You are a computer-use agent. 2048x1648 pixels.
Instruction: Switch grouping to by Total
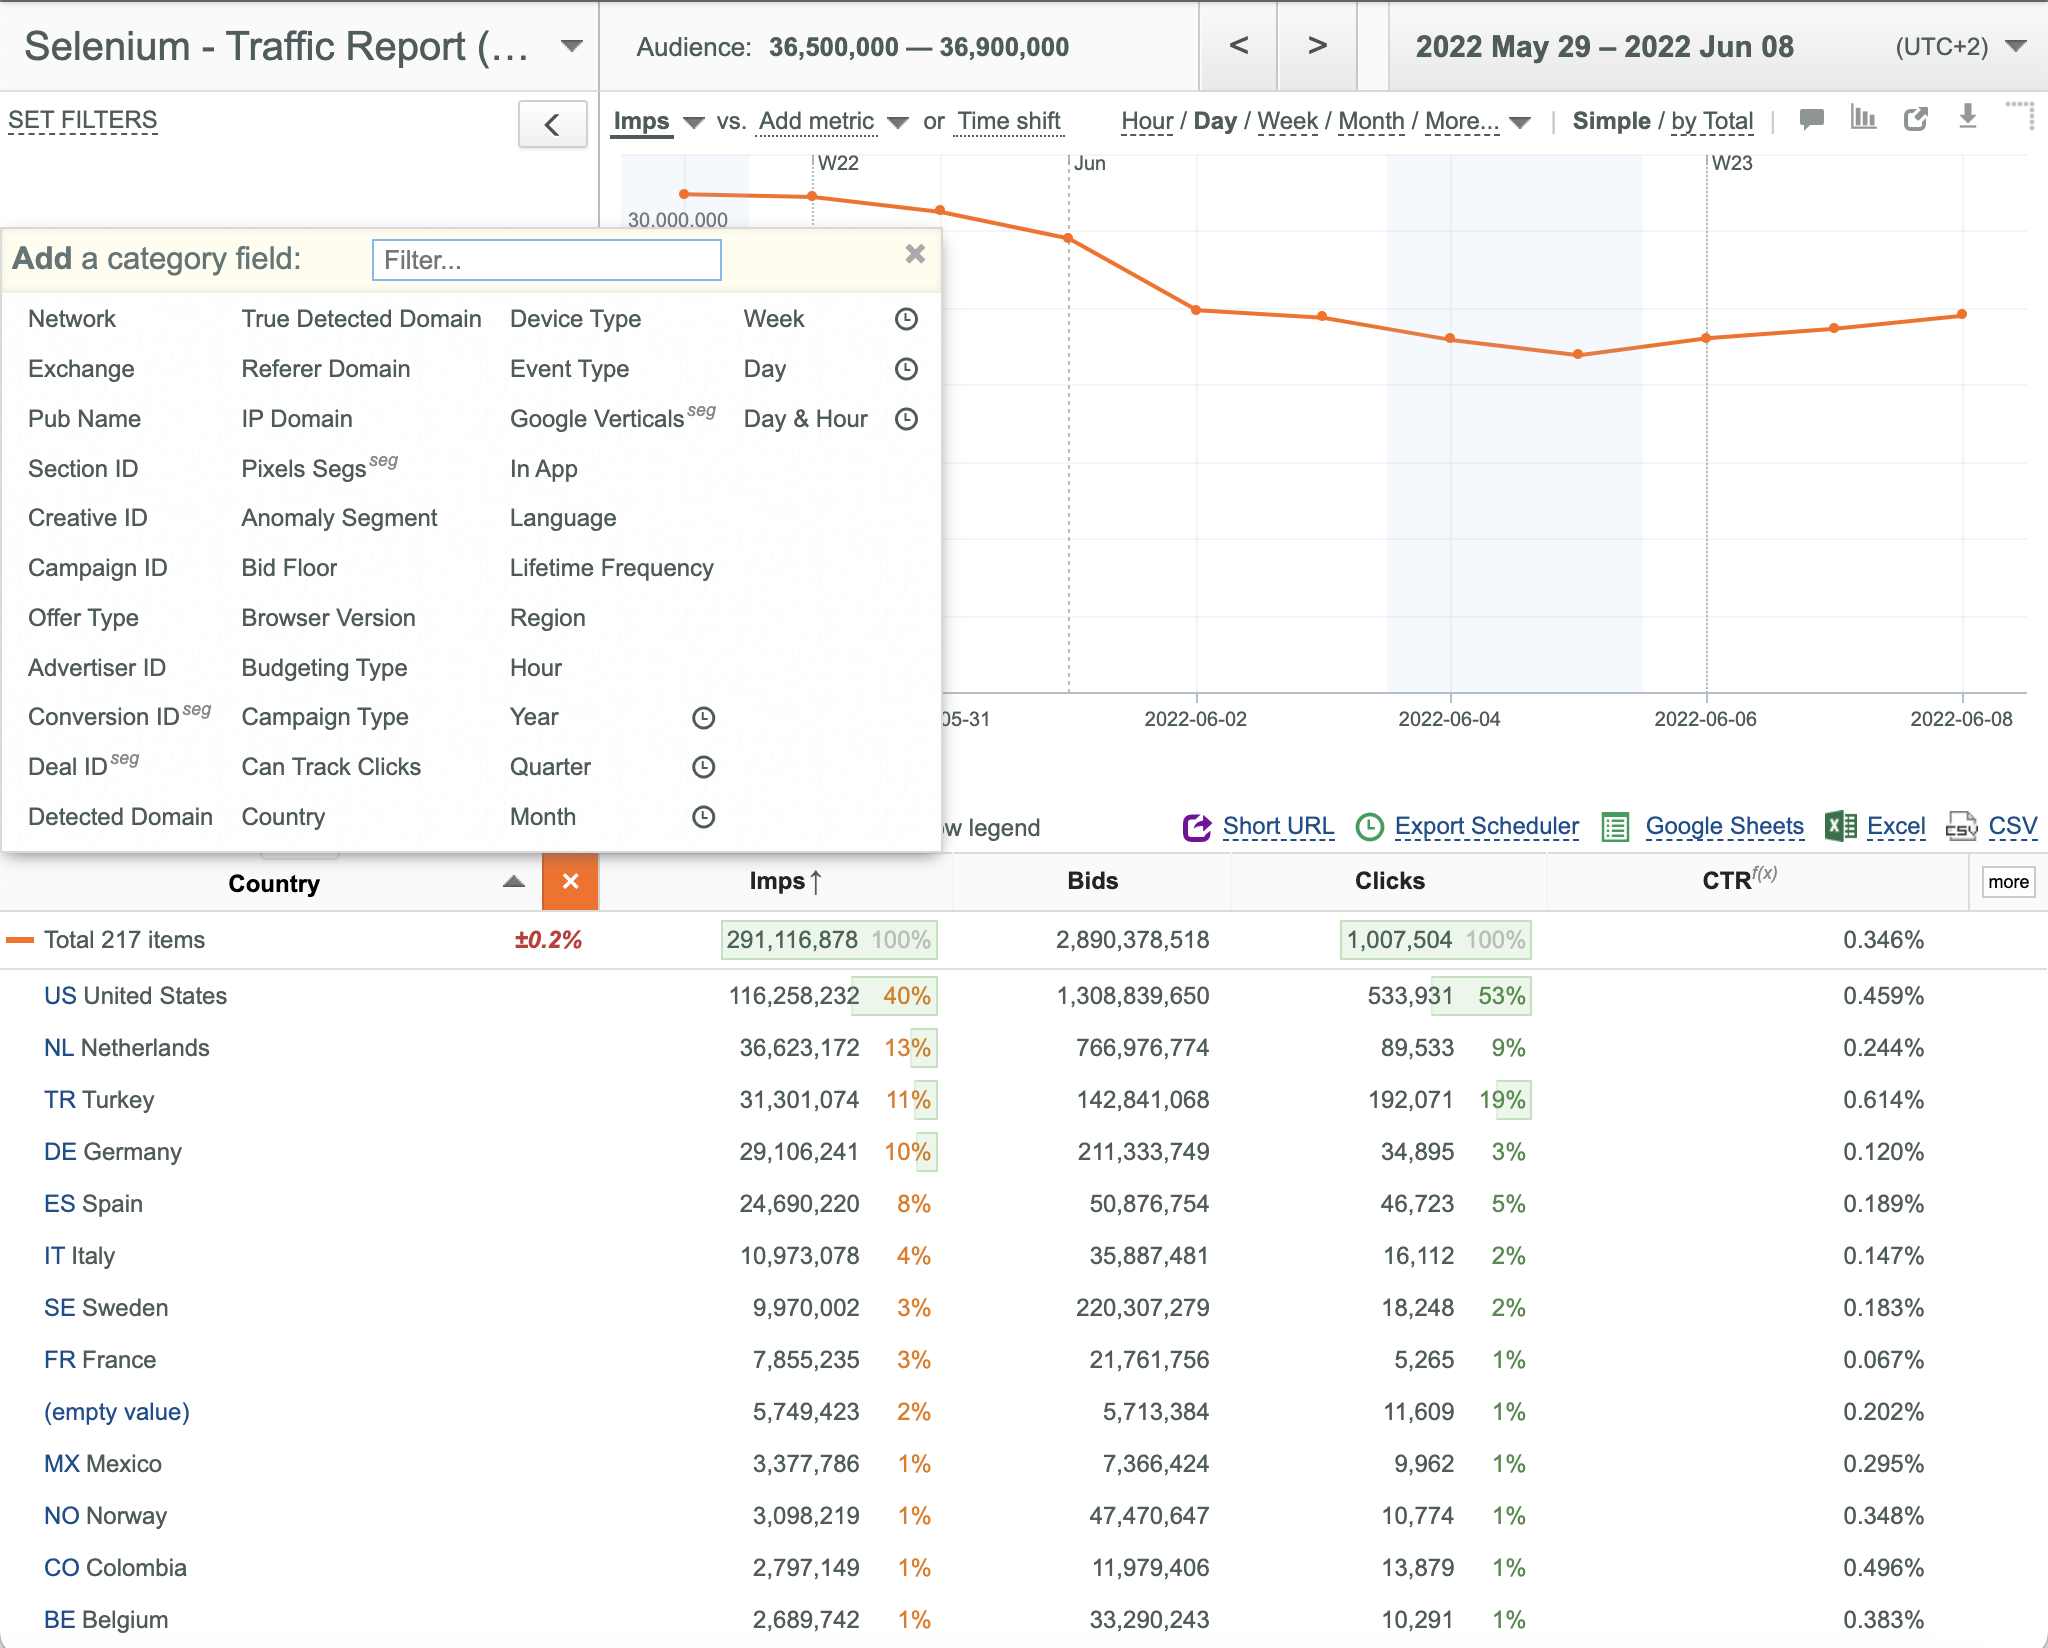1712,121
